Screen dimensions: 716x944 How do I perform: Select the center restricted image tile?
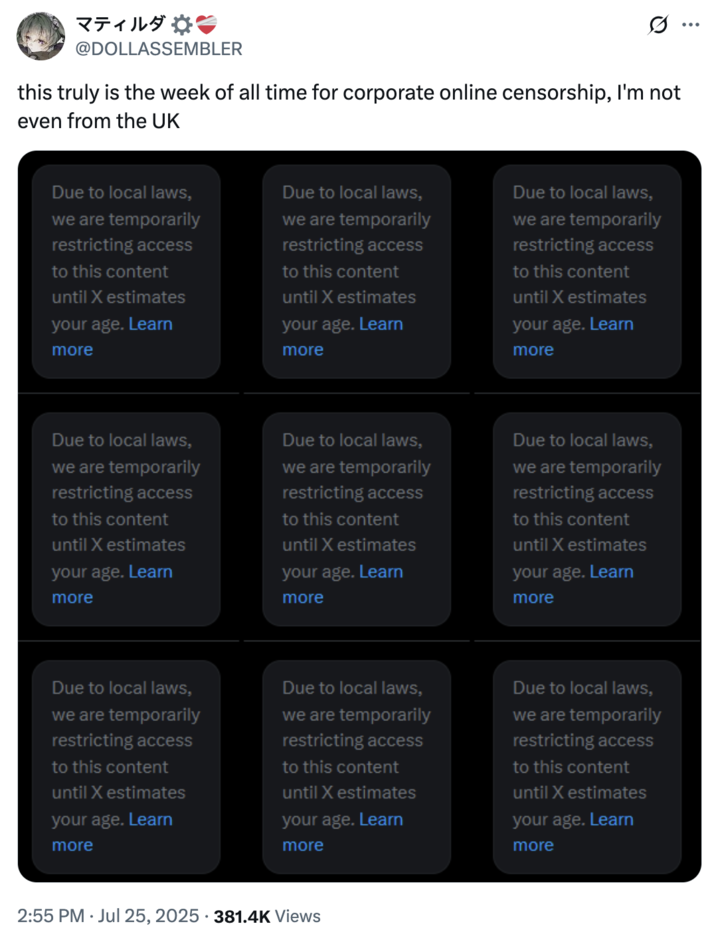(356, 519)
